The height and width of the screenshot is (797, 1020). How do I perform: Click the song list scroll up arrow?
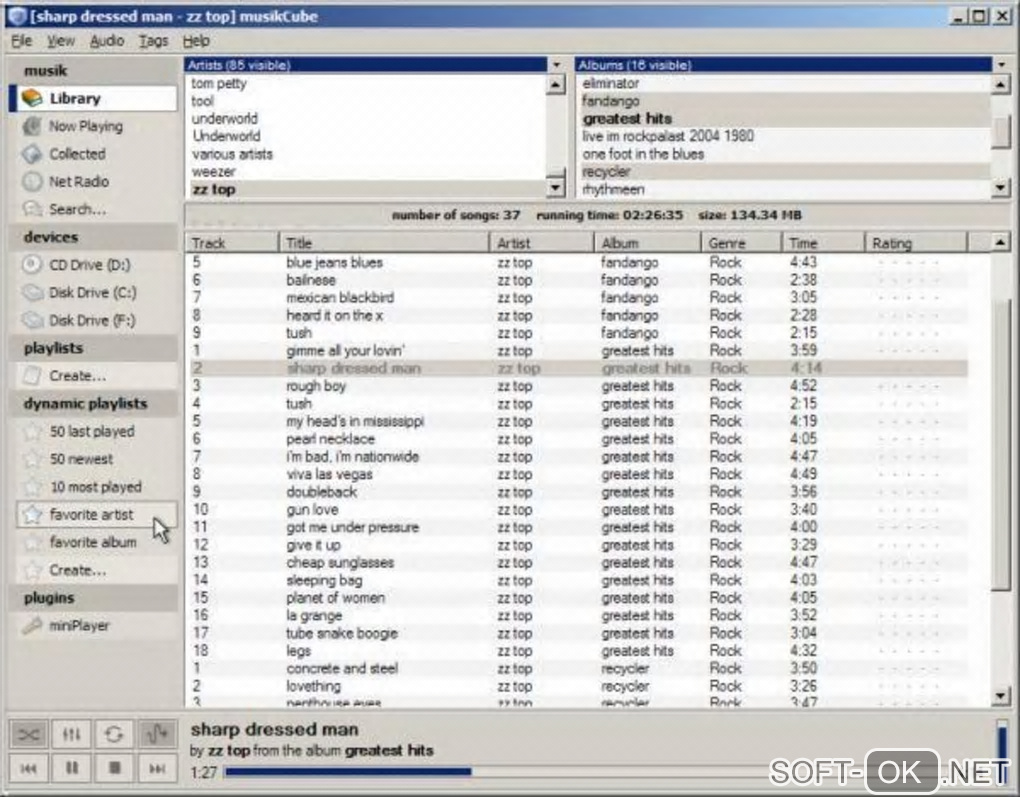[x=1000, y=243]
